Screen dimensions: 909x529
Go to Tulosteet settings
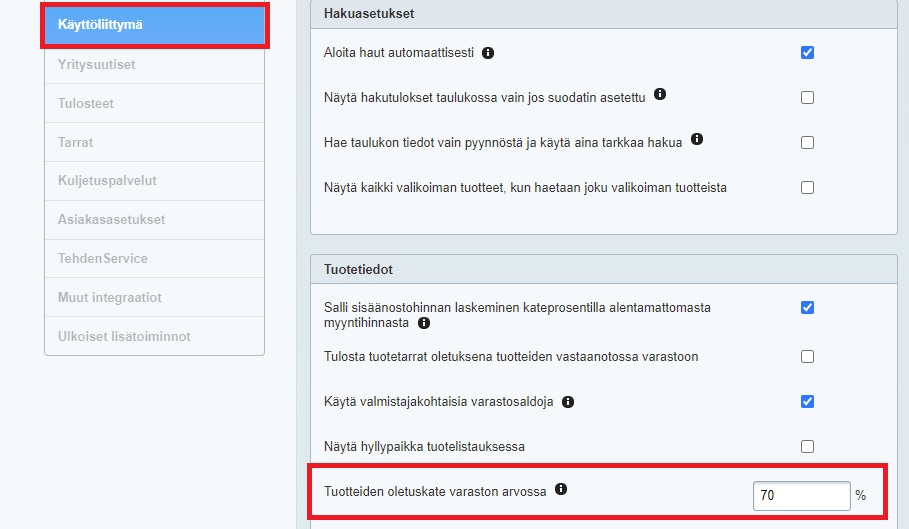pyautogui.click(x=154, y=103)
